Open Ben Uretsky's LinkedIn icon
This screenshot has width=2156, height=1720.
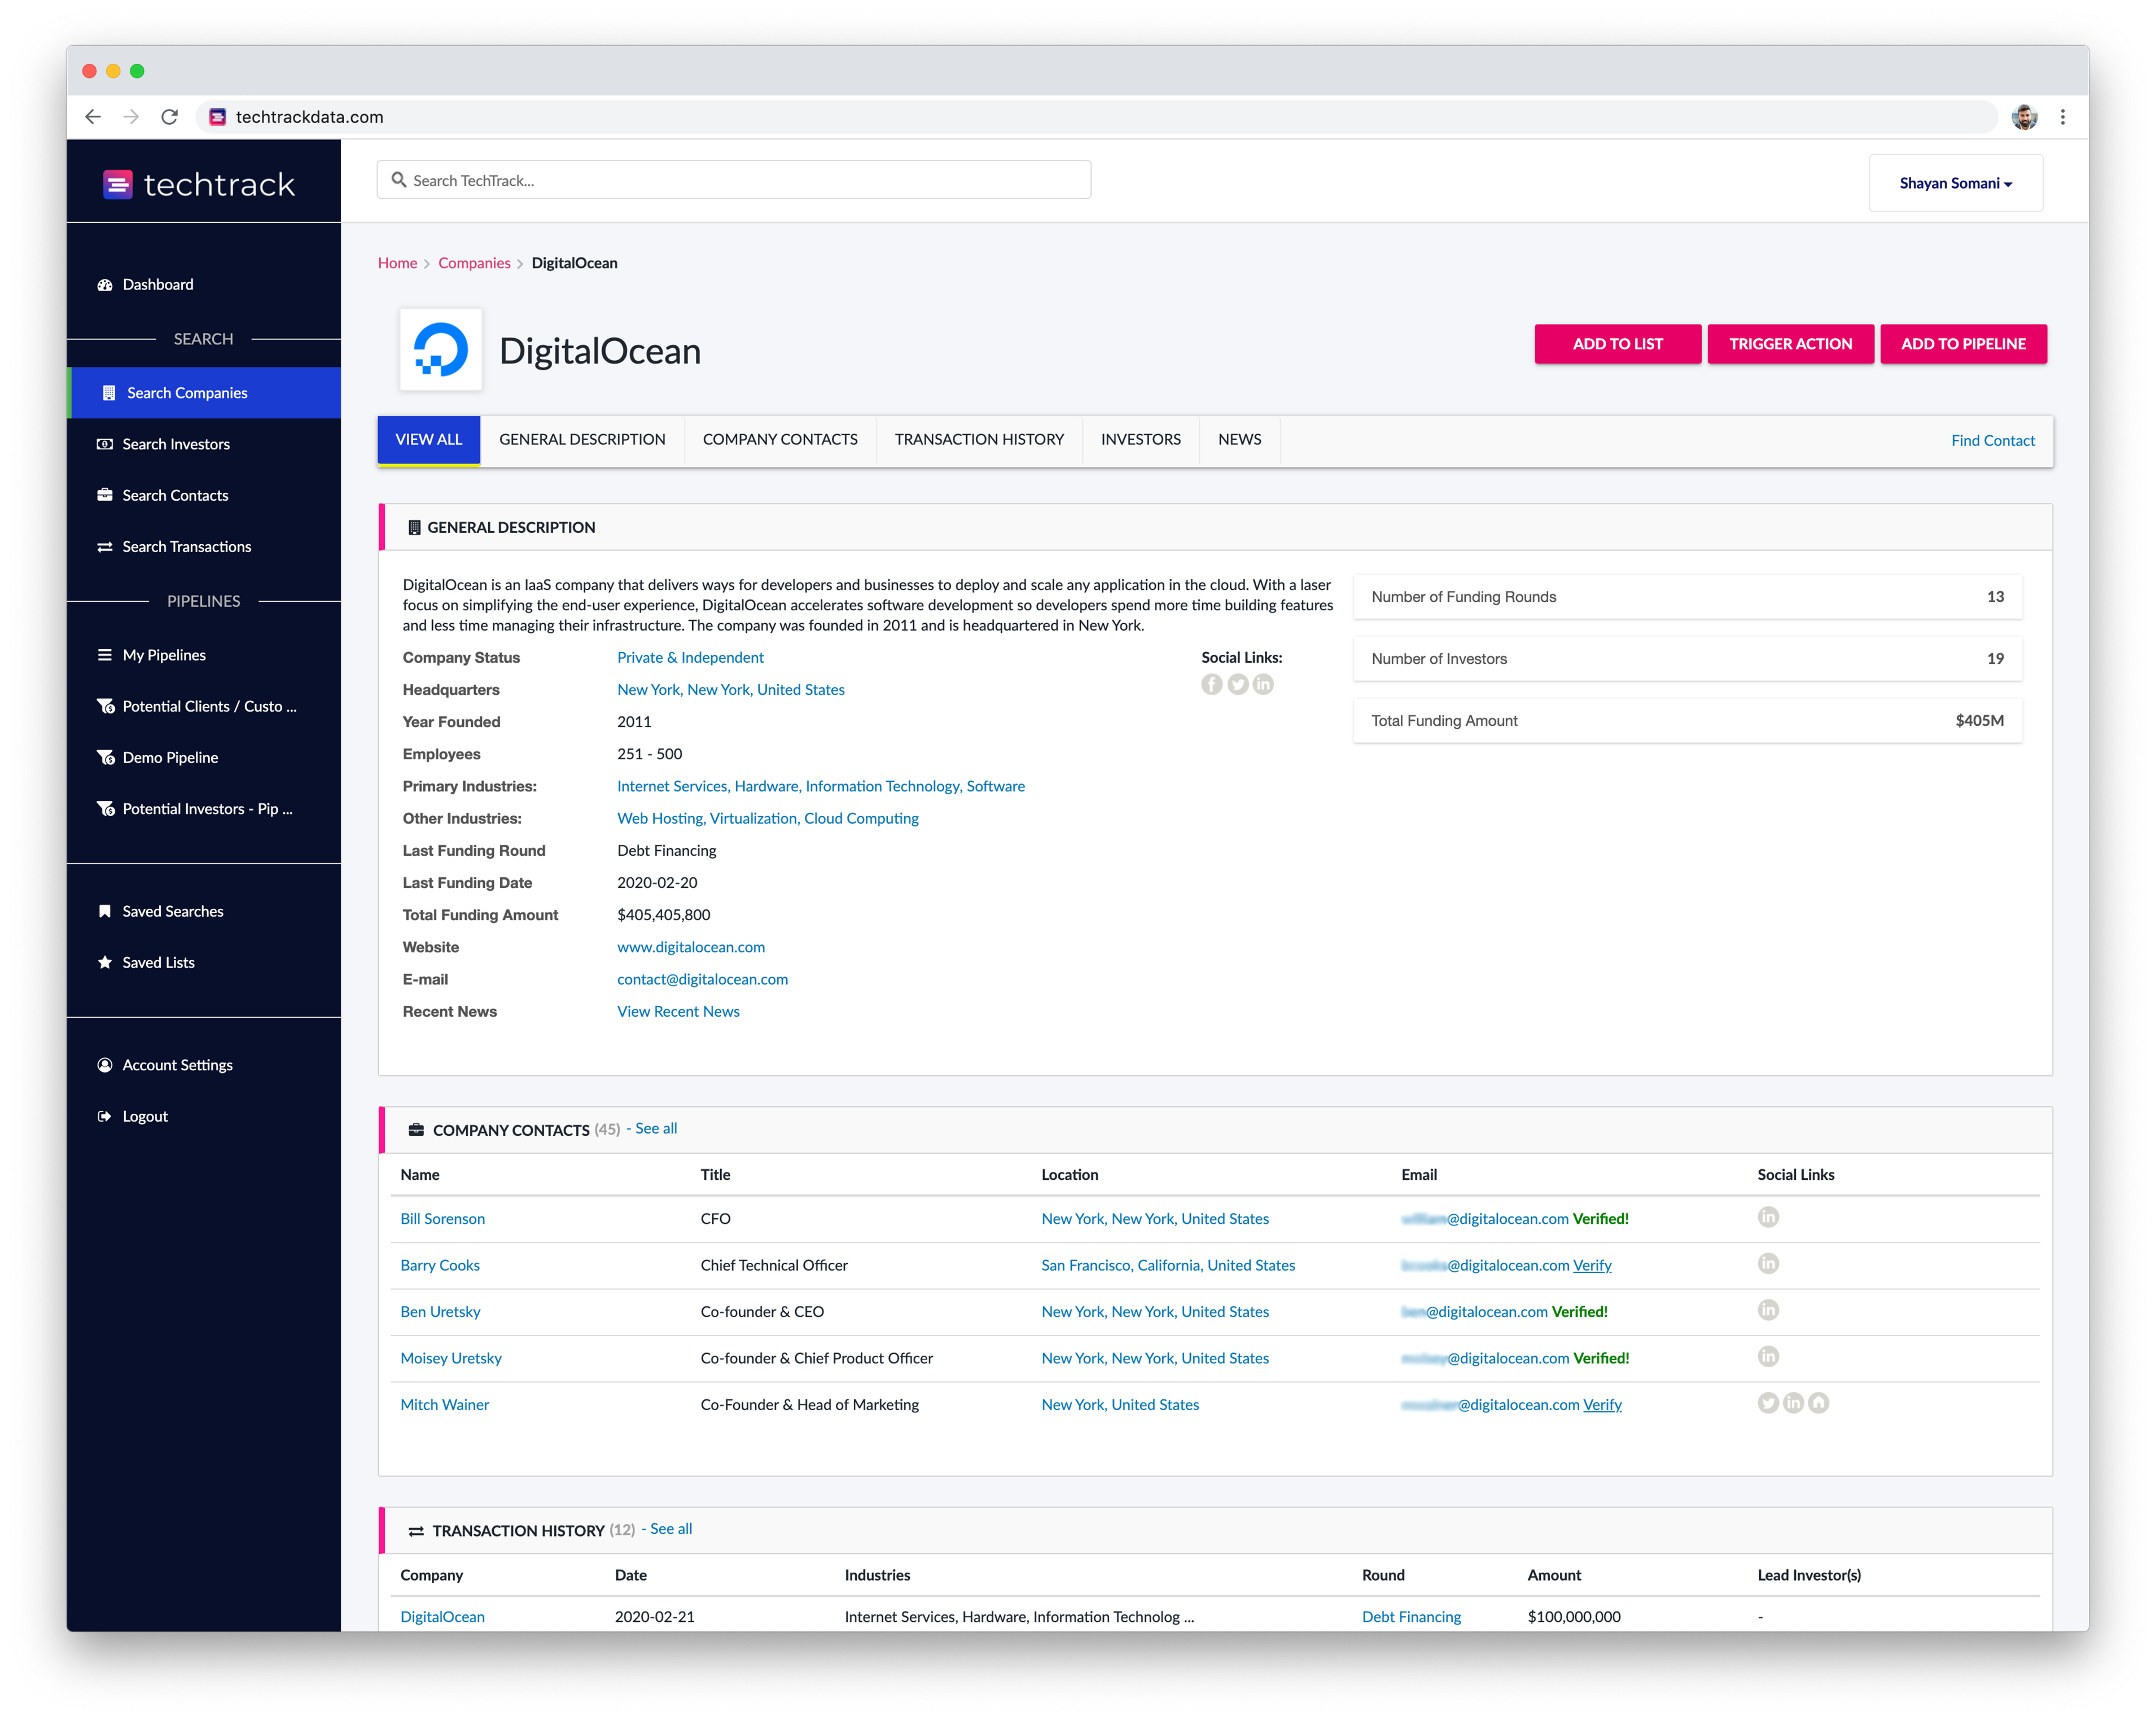click(1768, 1310)
